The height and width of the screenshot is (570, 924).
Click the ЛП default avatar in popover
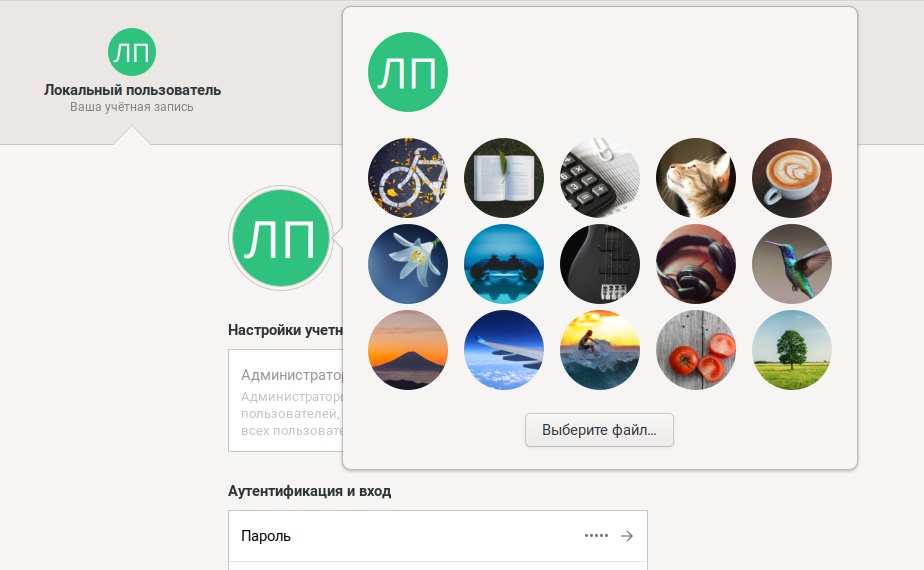point(408,72)
